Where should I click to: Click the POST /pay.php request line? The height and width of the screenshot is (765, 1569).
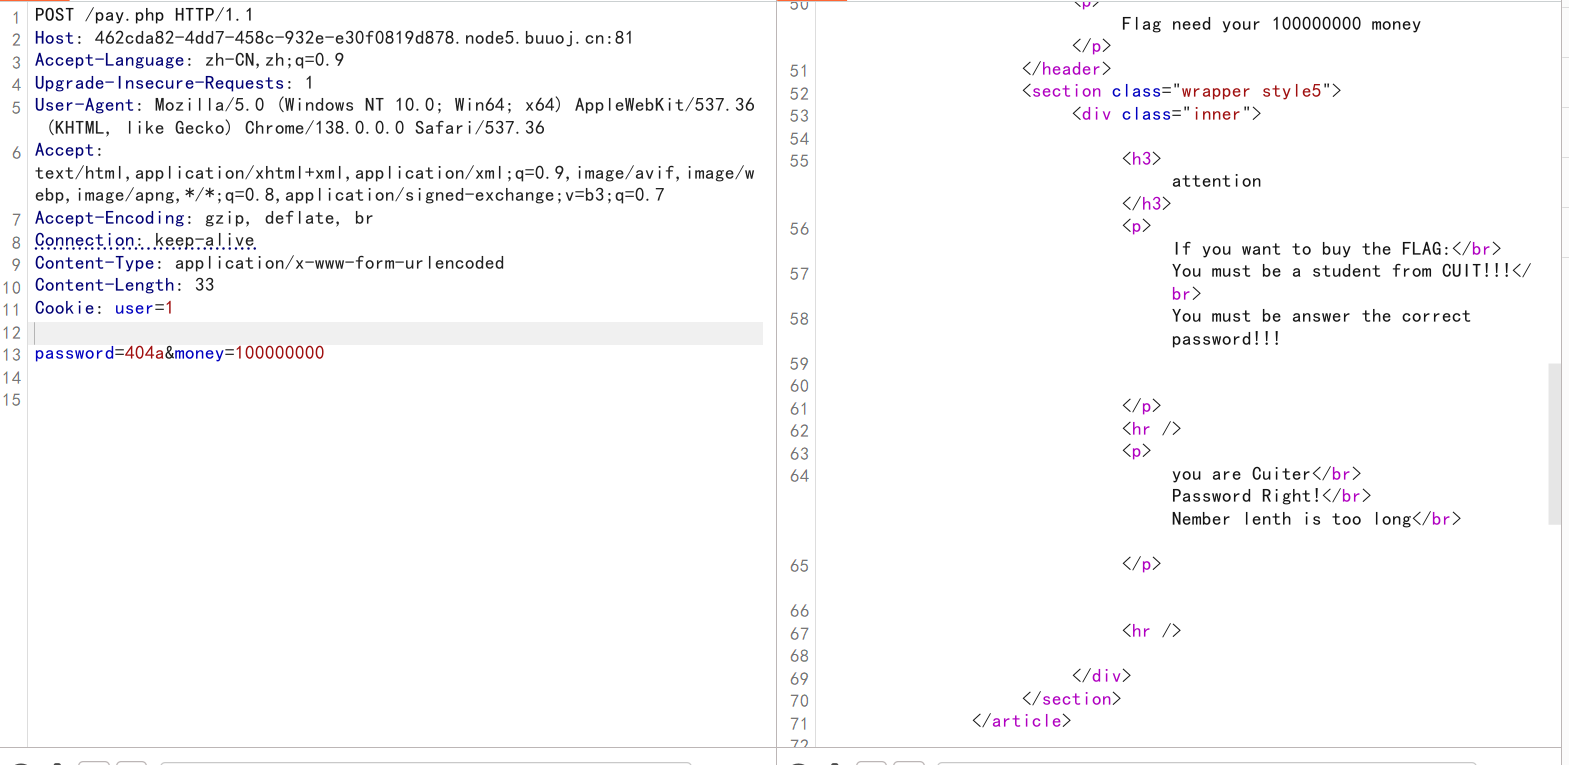coord(144,15)
